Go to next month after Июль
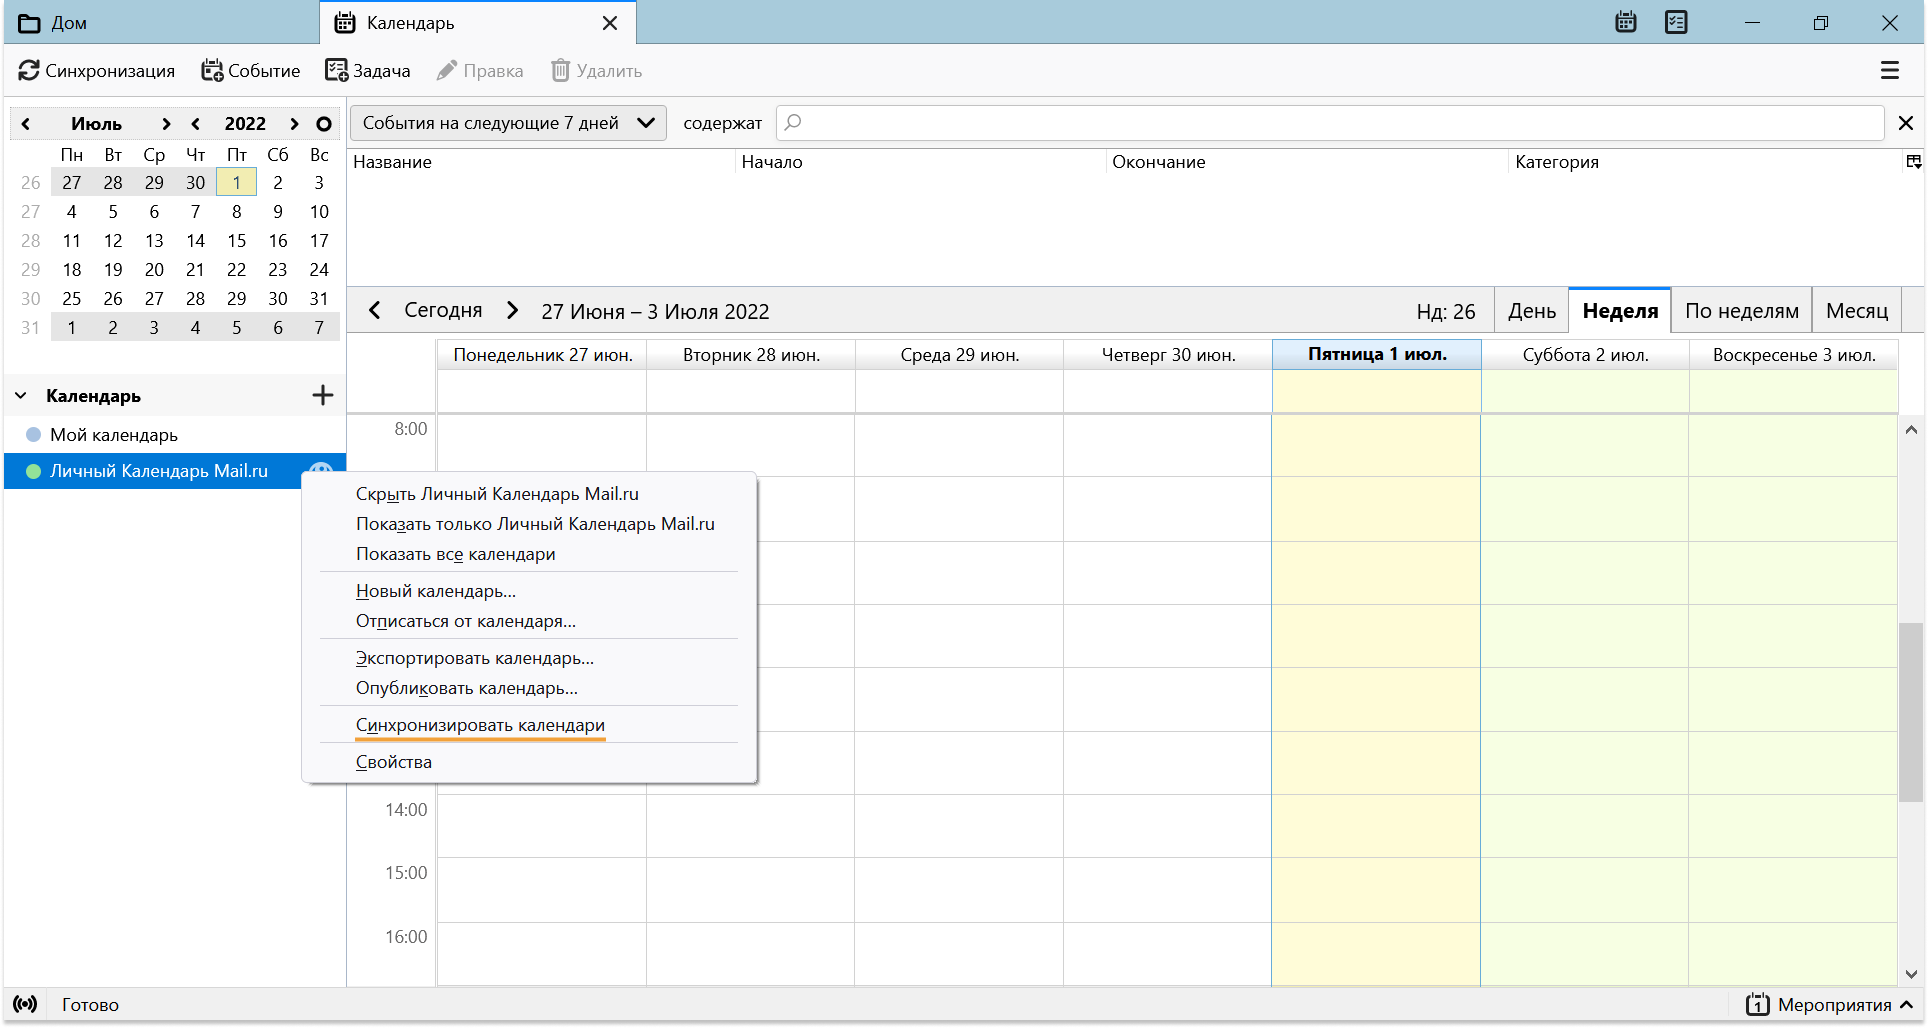Viewport: 1928px width, 1028px height. [x=166, y=124]
